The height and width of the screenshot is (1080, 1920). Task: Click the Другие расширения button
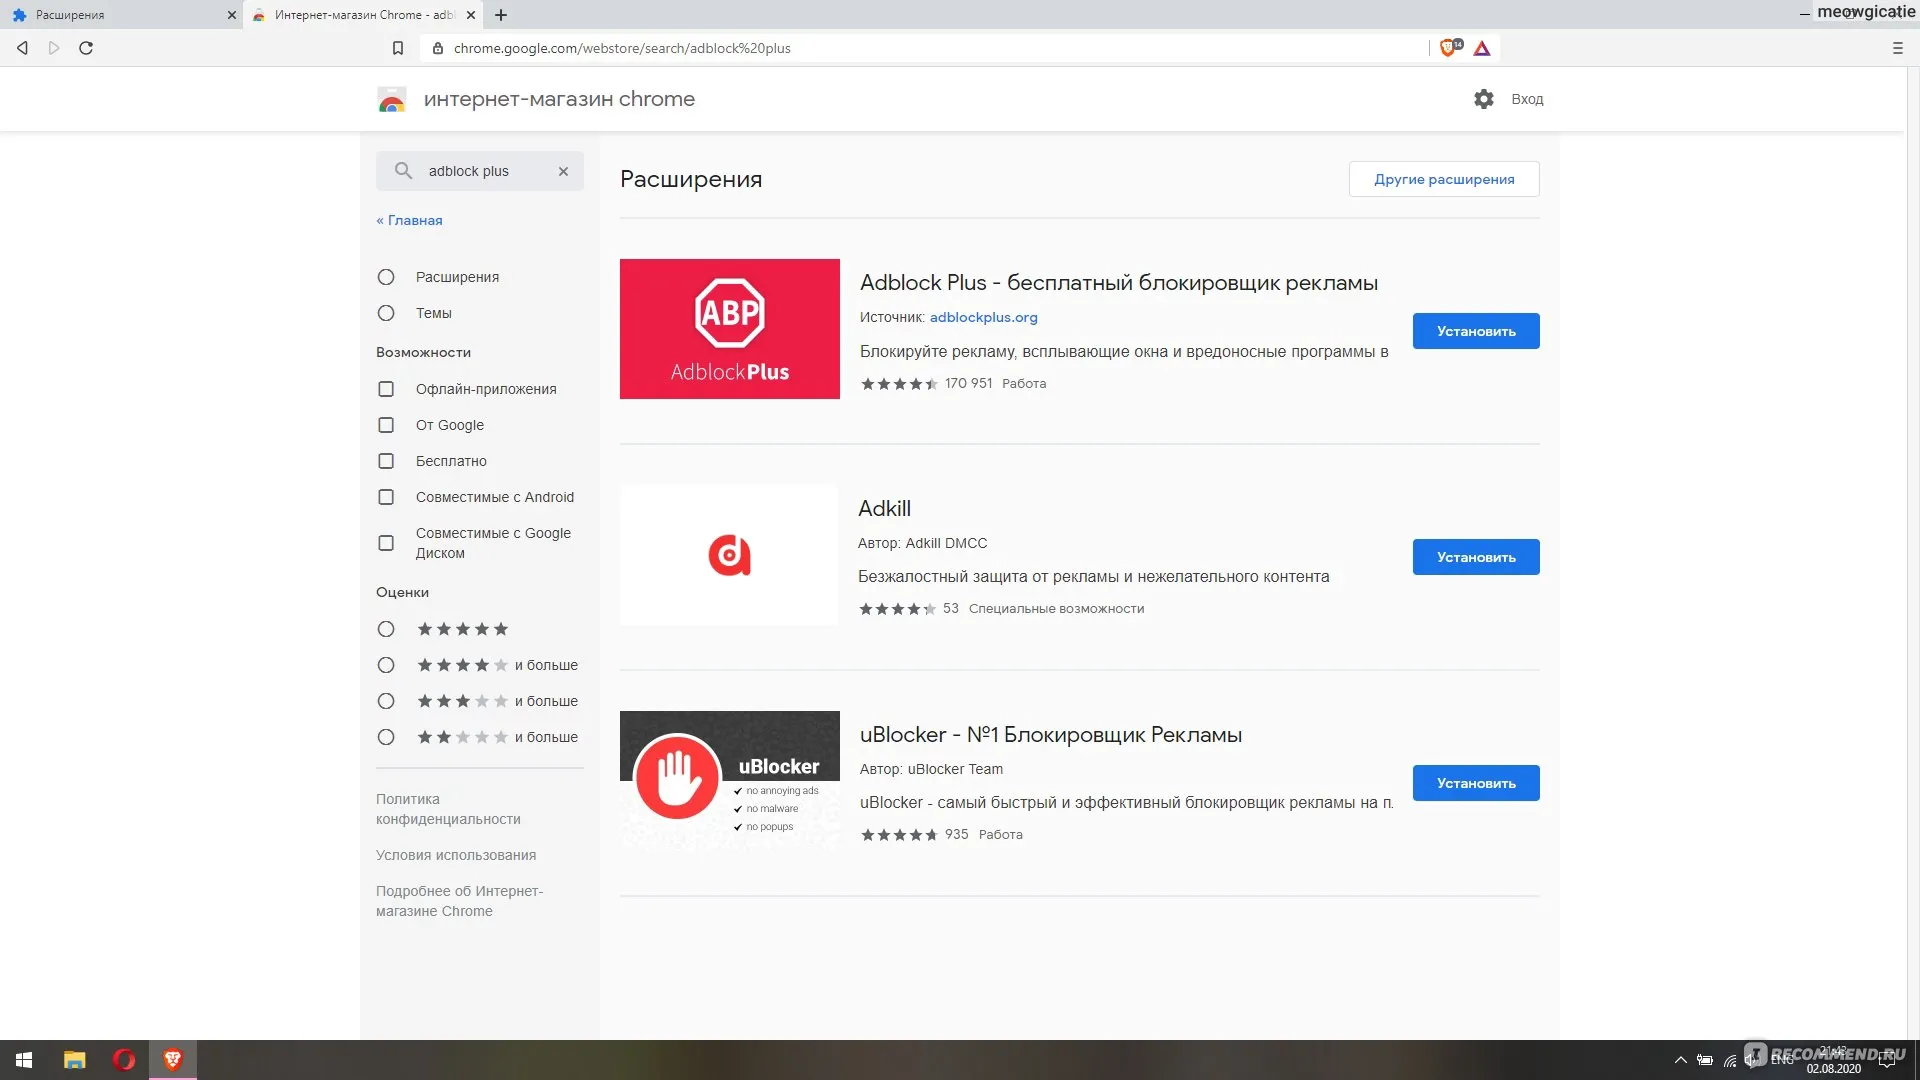point(1444,179)
